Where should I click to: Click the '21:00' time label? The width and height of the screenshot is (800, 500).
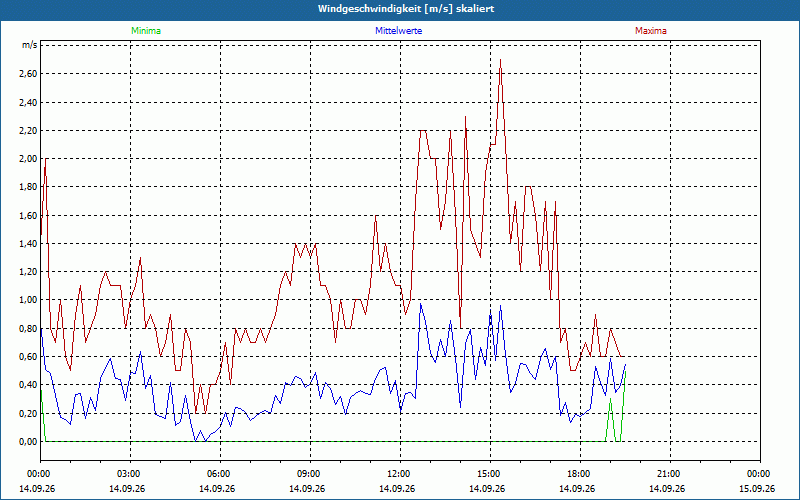(667, 474)
